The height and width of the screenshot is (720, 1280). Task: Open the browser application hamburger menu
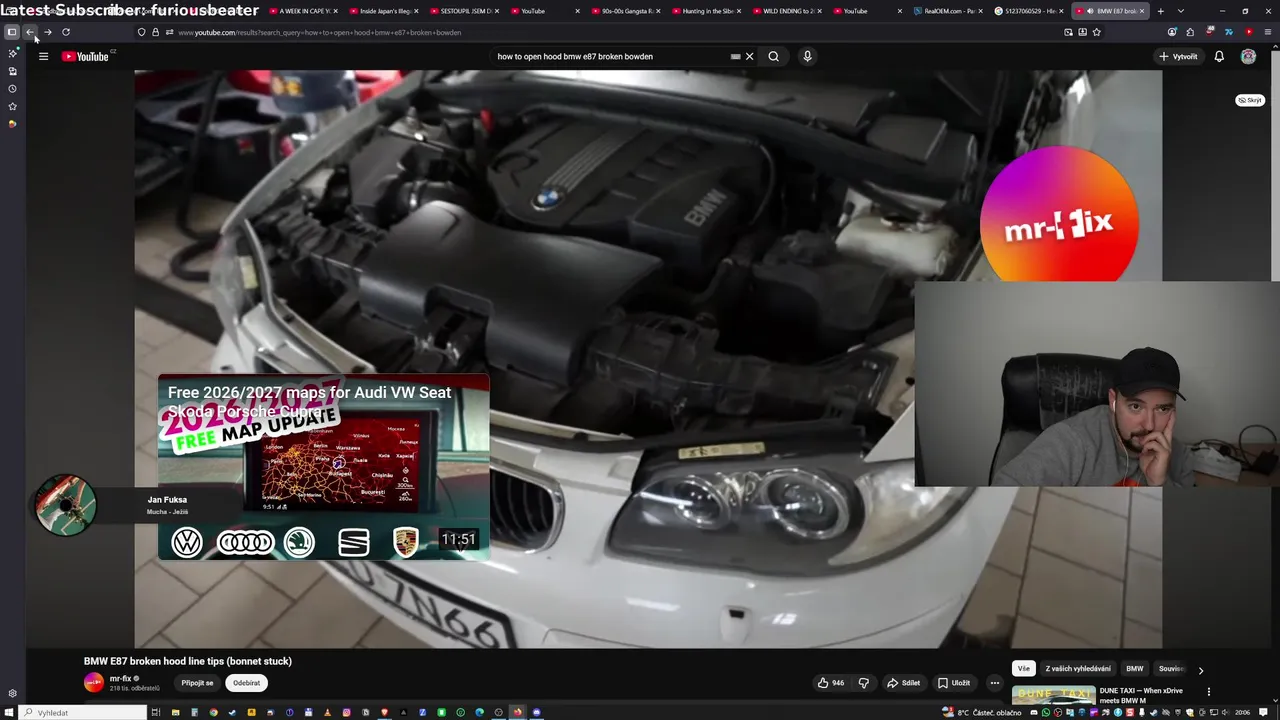1267,32
